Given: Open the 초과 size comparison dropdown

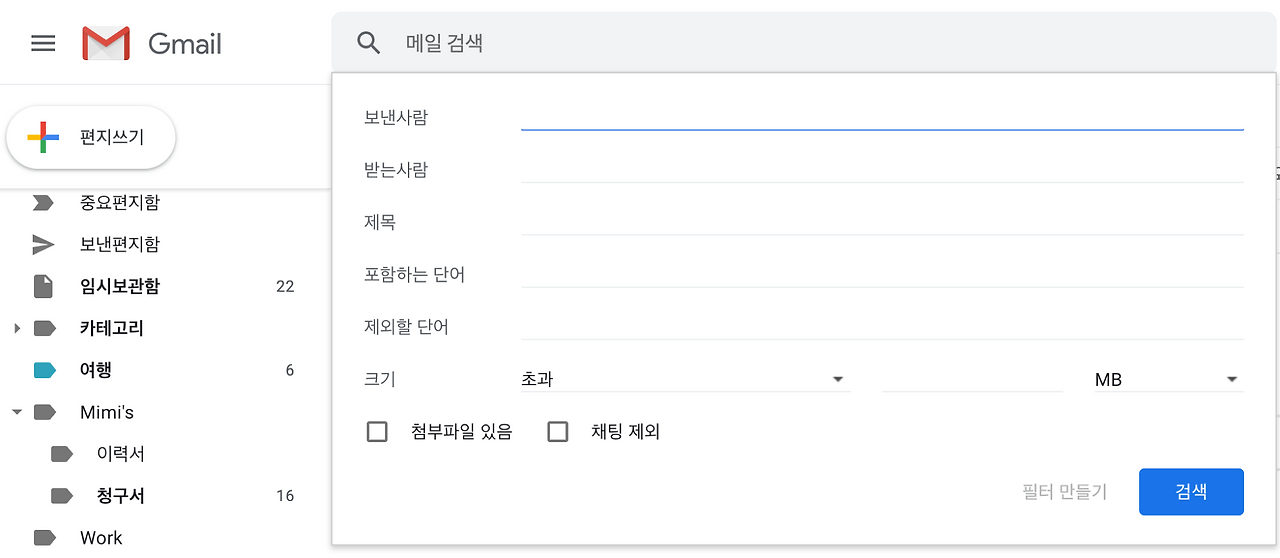Looking at the screenshot, I should coord(684,380).
